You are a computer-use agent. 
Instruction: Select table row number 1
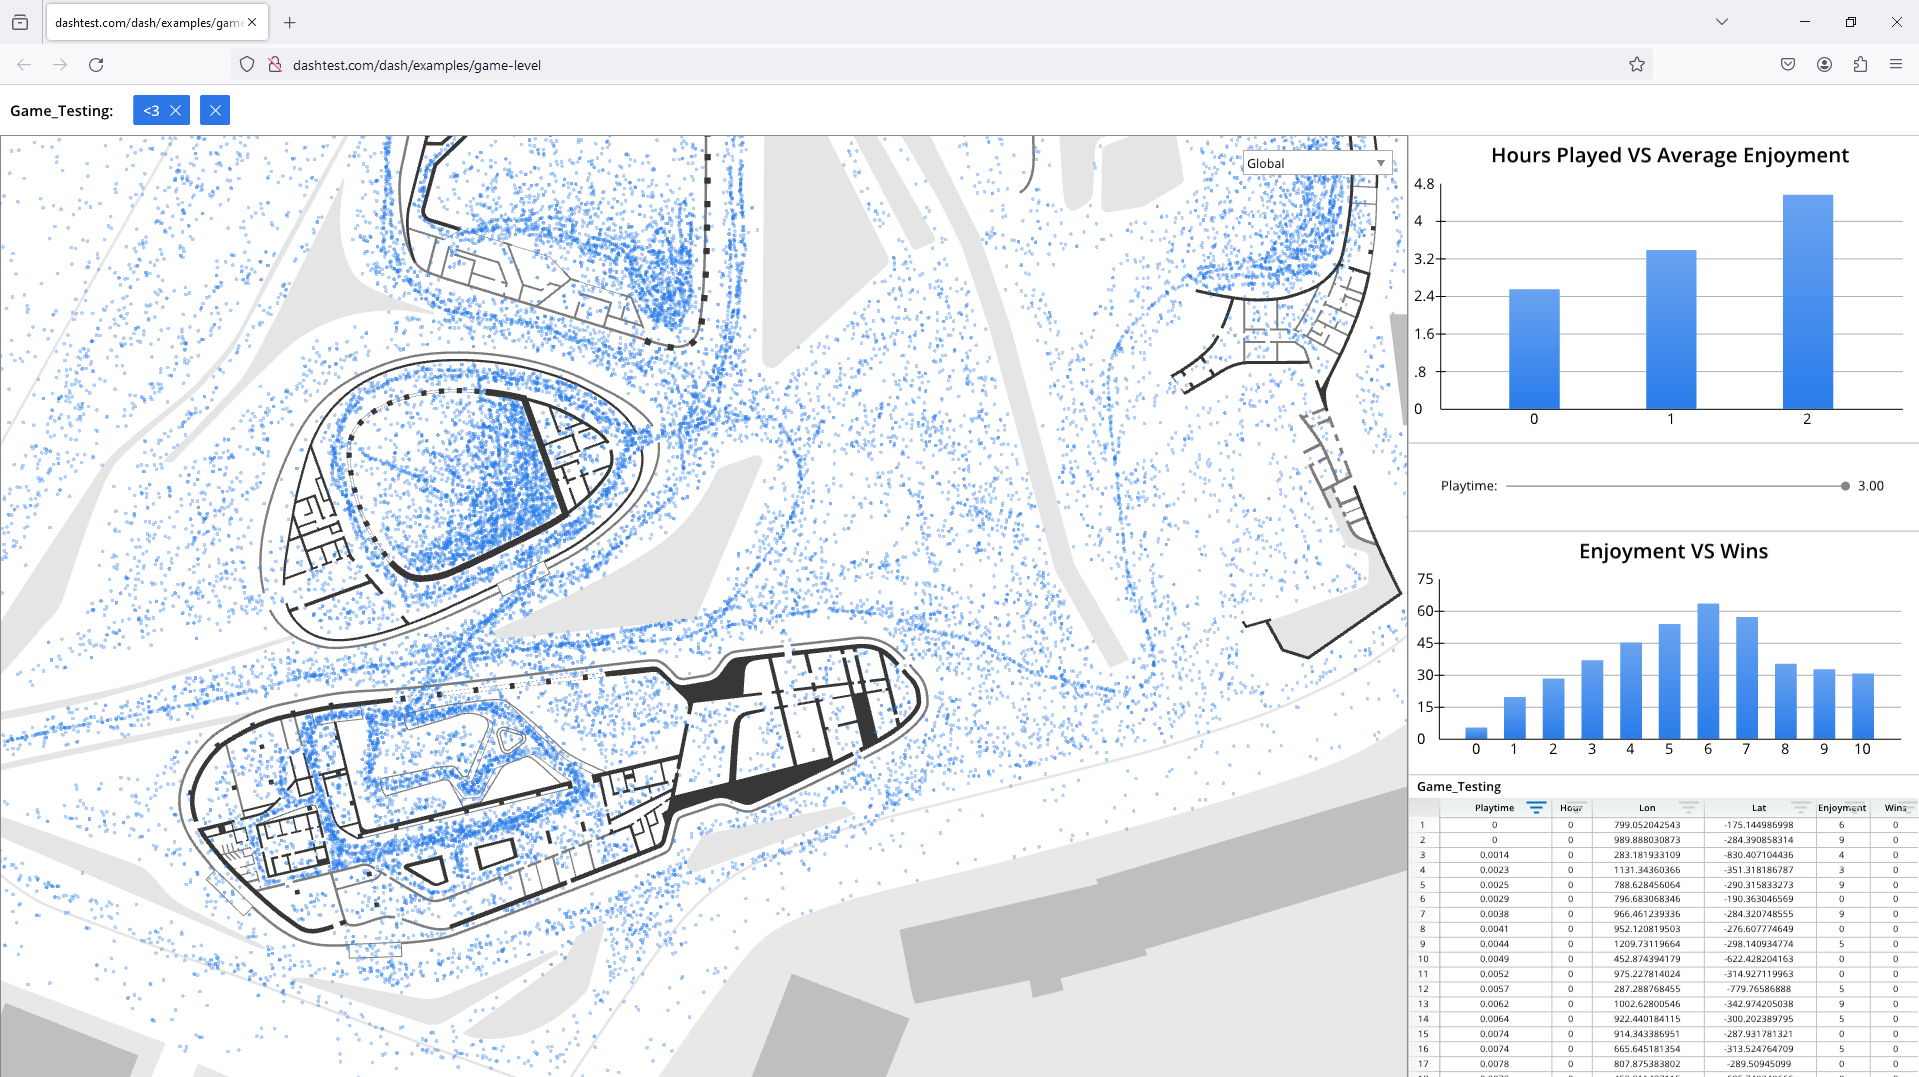[1422, 825]
